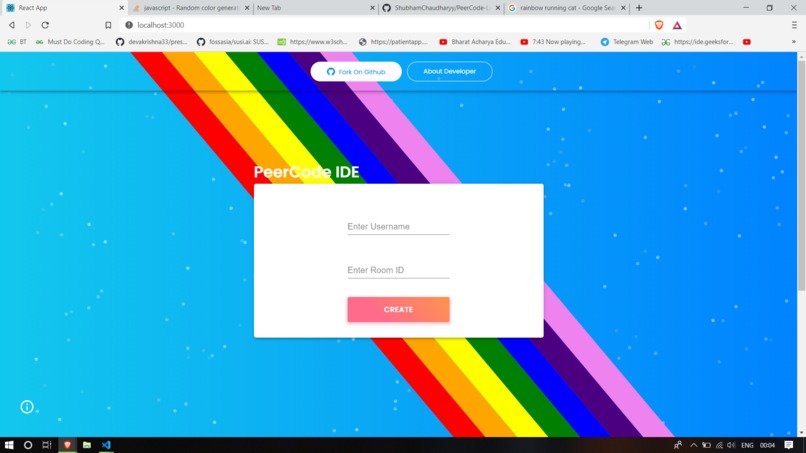Open the browser main menu
Screen dimensions: 806x453
click(x=794, y=25)
